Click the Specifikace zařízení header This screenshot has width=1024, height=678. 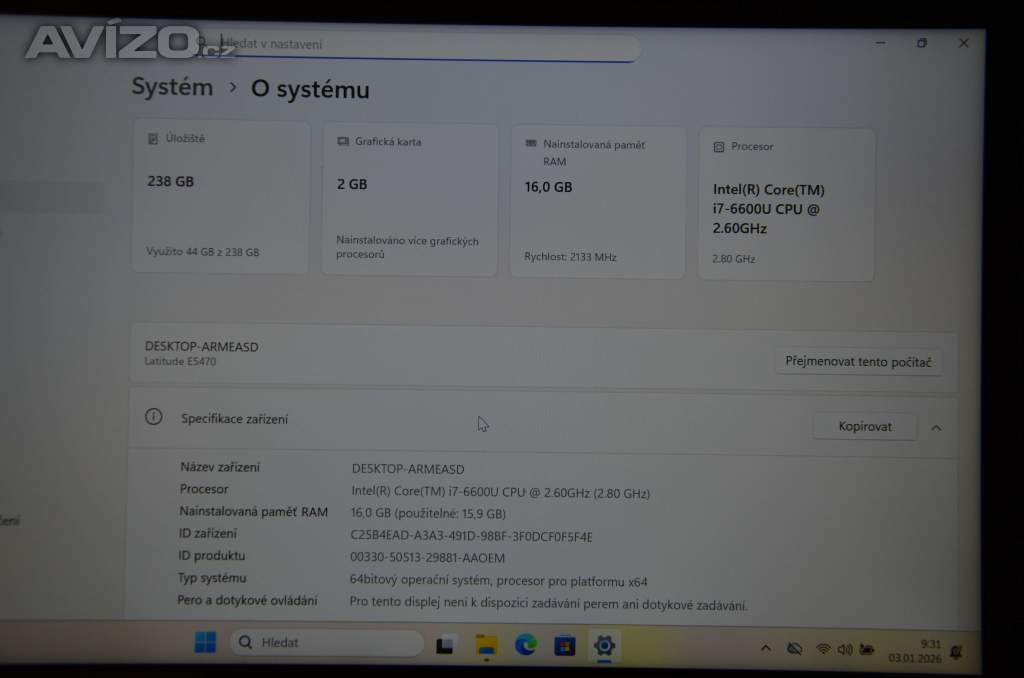point(235,419)
